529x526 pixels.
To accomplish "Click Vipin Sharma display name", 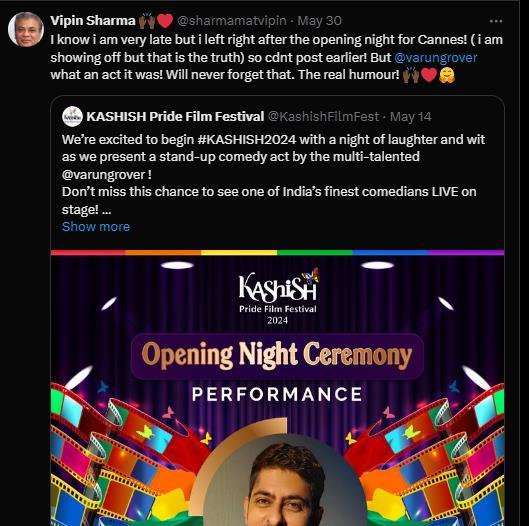I will pyautogui.click(x=93, y=21).
